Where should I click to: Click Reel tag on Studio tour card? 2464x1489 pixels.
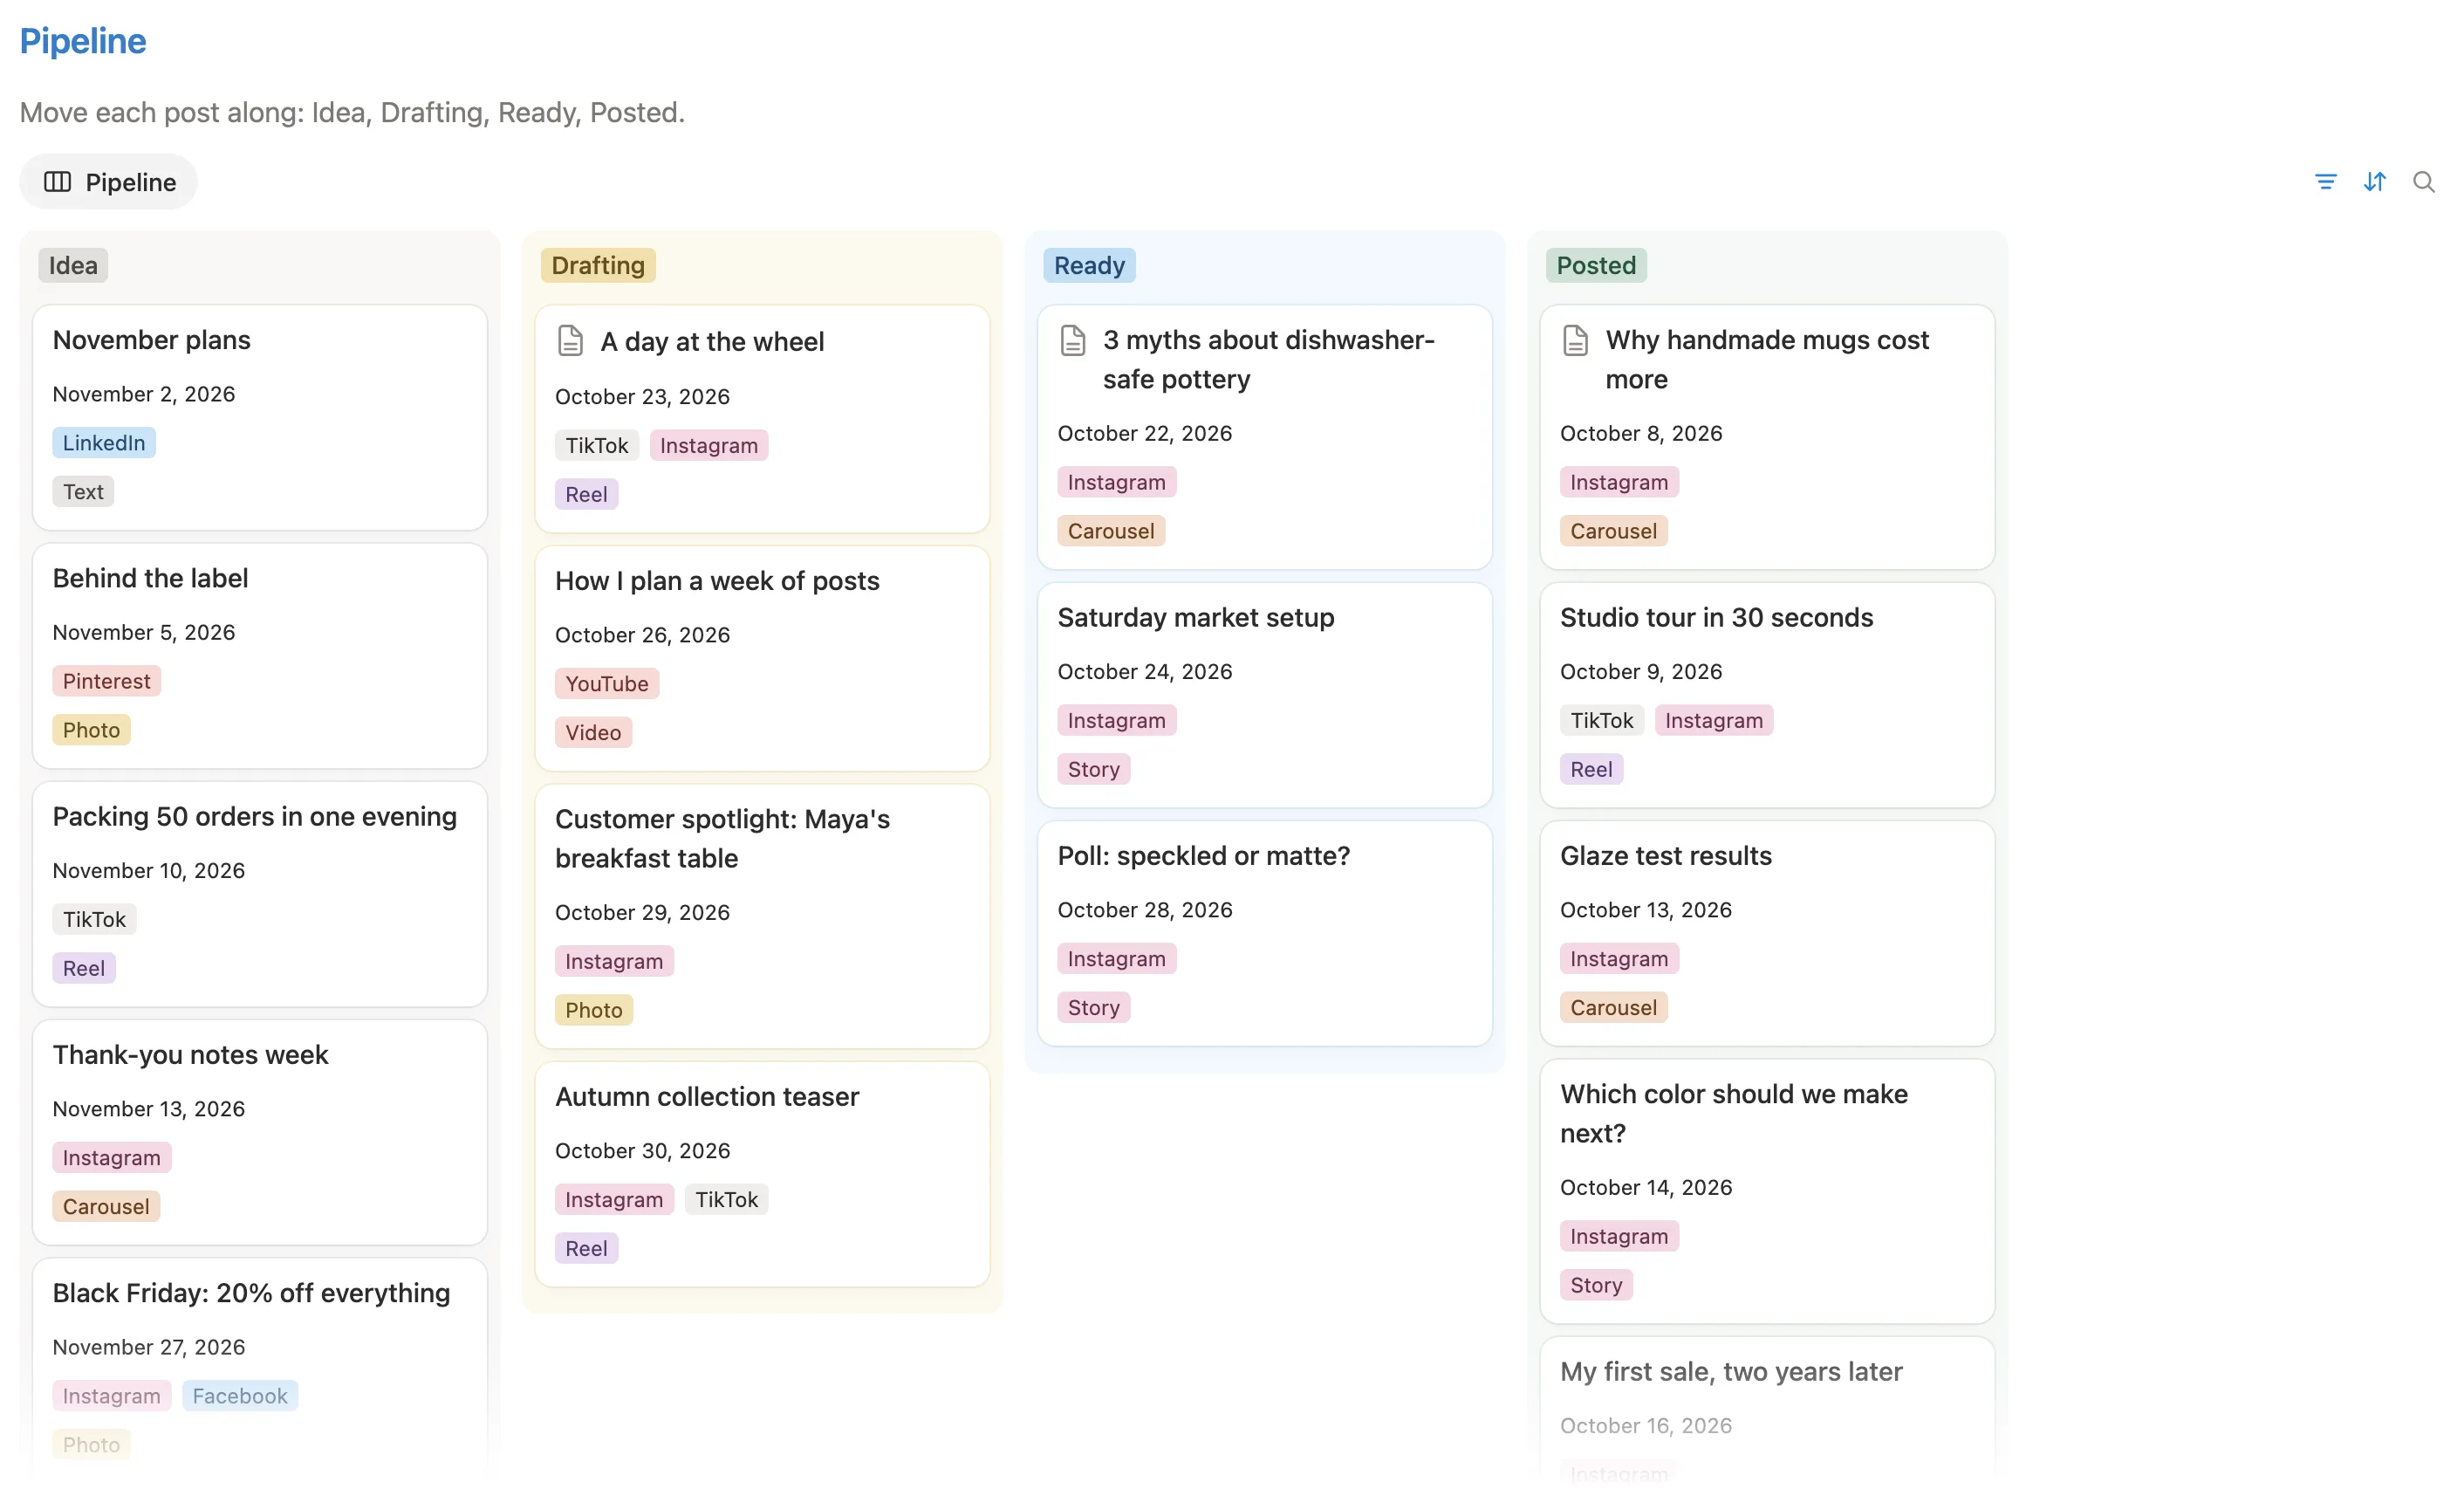[x=1591, y=770]
